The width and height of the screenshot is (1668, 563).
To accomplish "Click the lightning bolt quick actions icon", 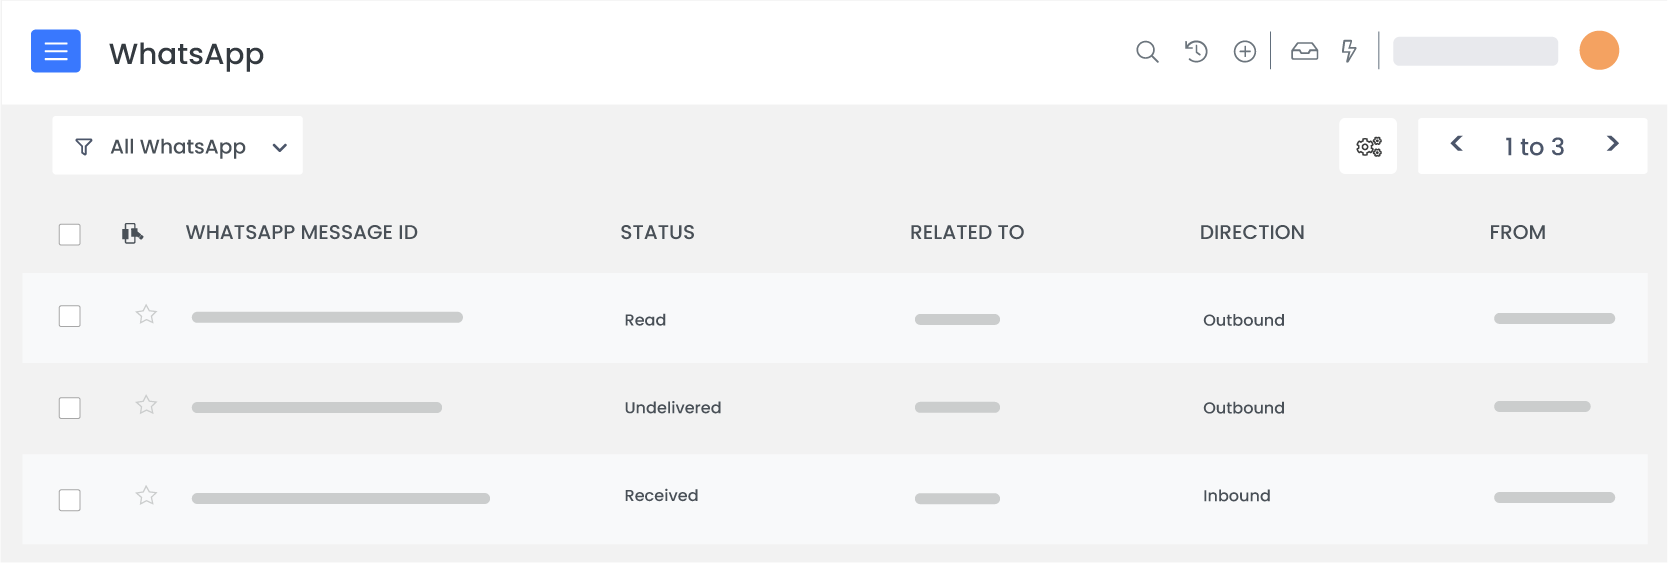I will click(1349, 51).
